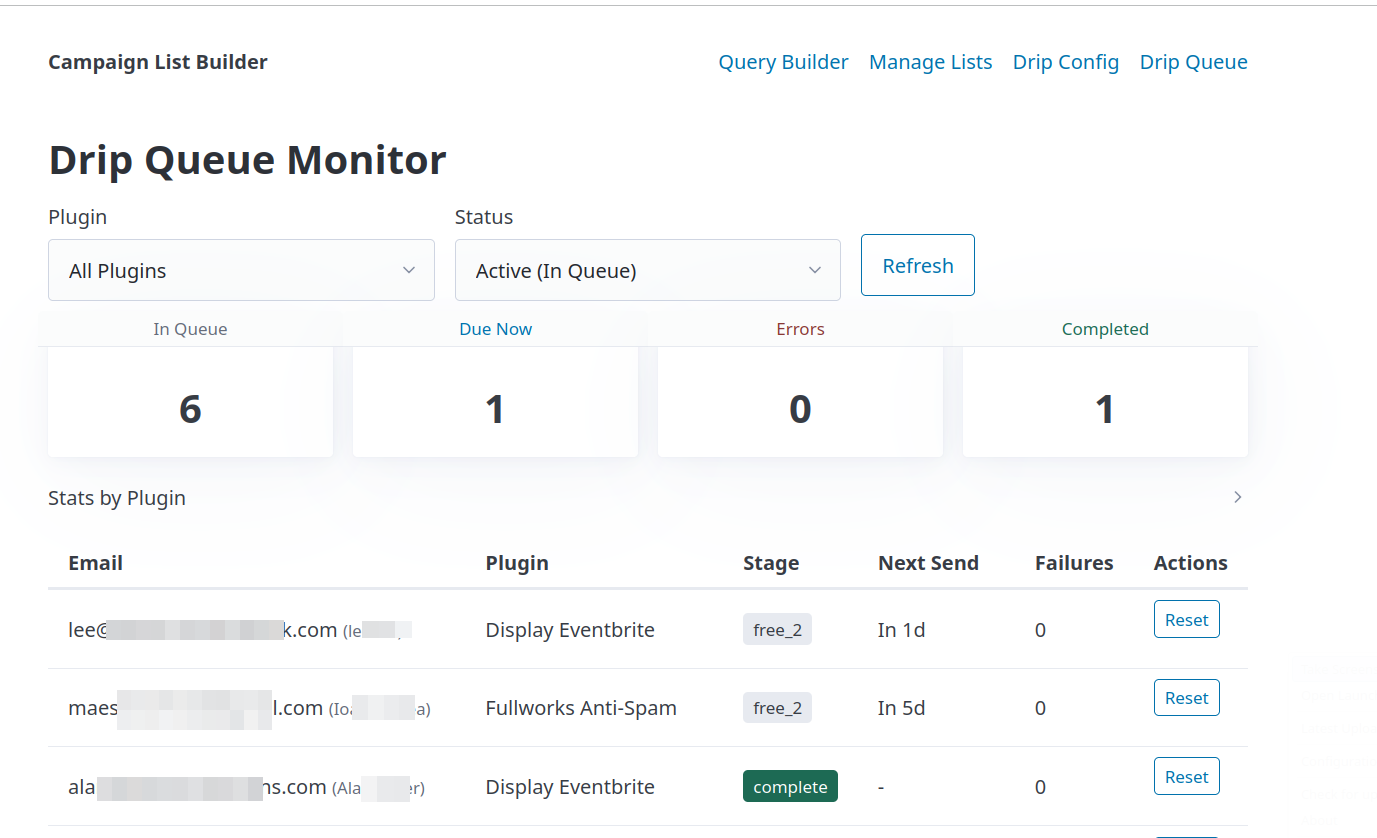Image resolution: width=1377 pixels, height=838 pixels.
Task: Click the Status dropdown arrow icon
Action: tap(814, 270)
